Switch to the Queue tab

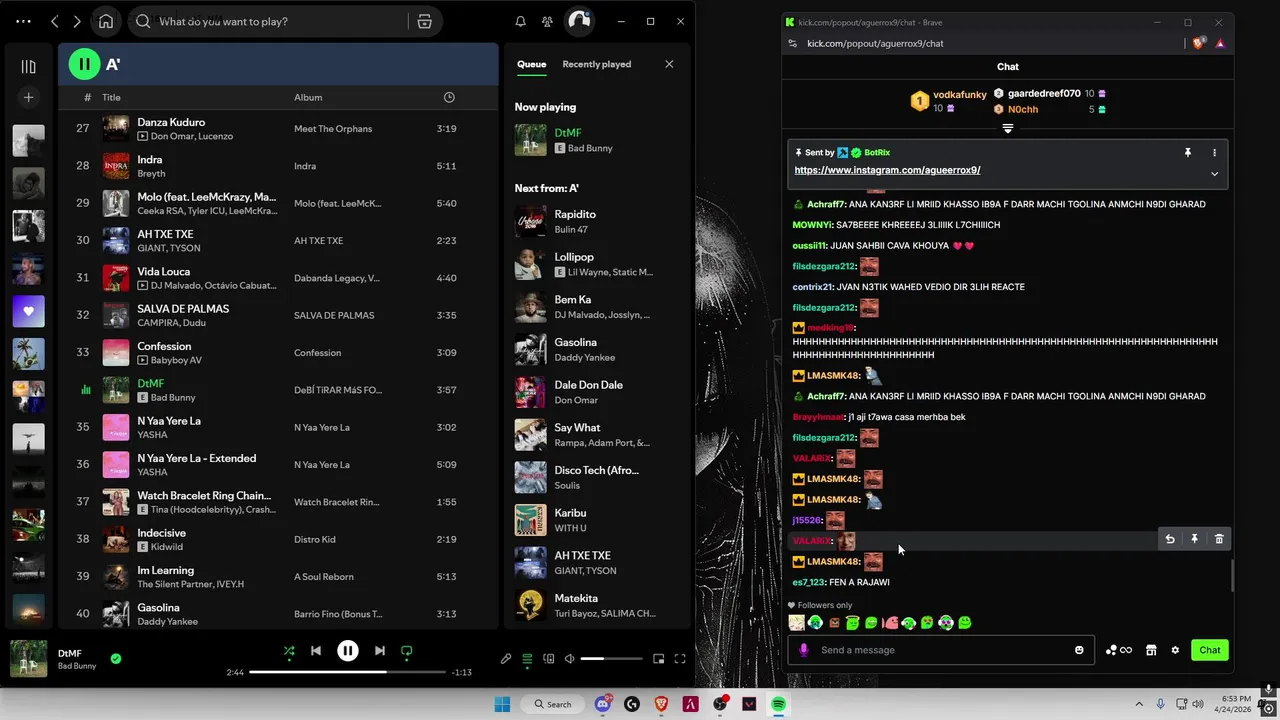[531, 64]
